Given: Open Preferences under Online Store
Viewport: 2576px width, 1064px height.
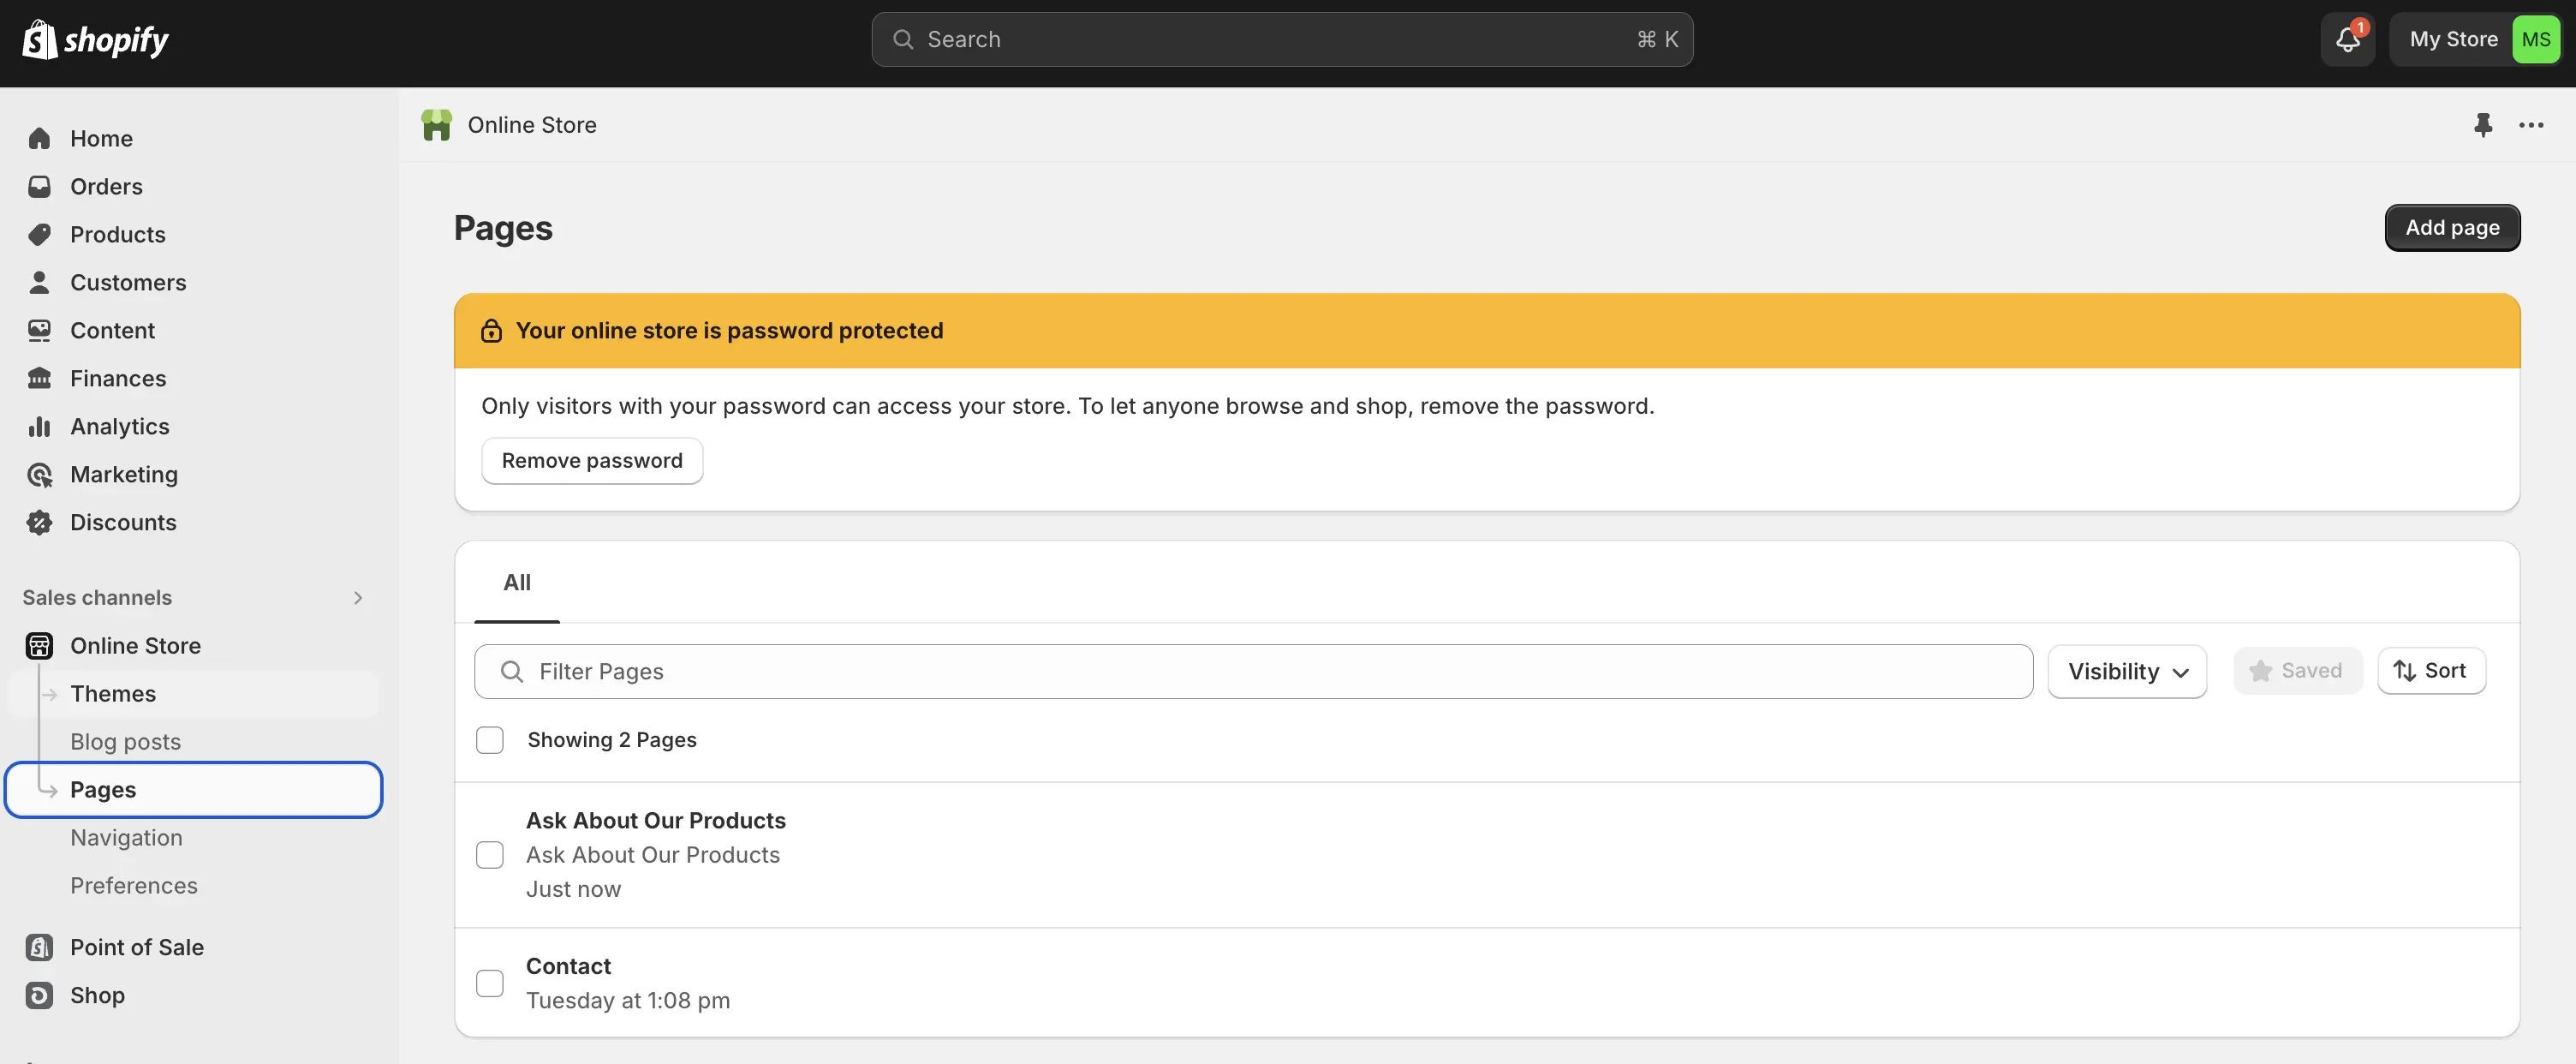Looking at the screenshot, I should coord(134,885).
